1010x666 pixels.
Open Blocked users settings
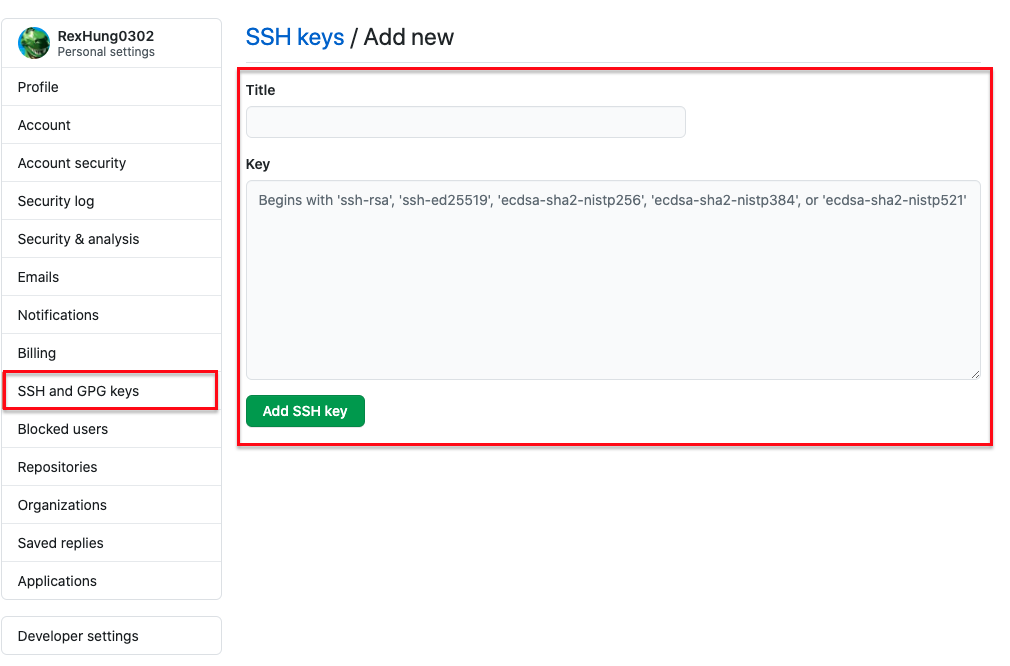[x=63, y=429]
